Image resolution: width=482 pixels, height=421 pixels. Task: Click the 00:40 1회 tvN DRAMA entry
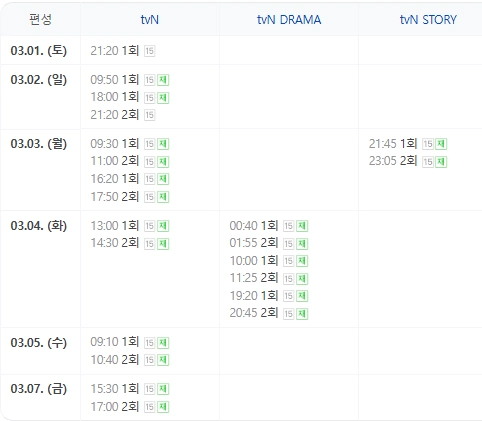[x=254, y=226]
